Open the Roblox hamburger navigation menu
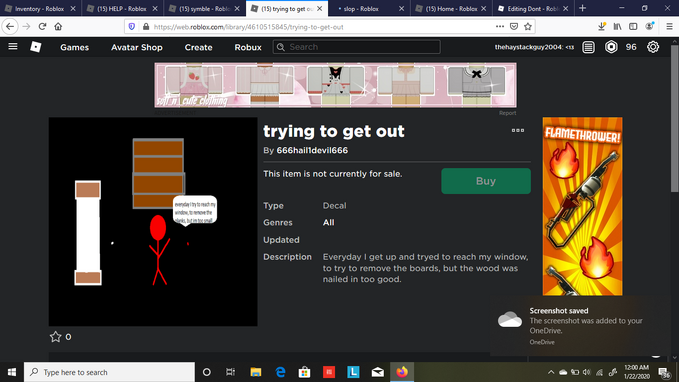 pyautogui.click(x=13, y=46)
